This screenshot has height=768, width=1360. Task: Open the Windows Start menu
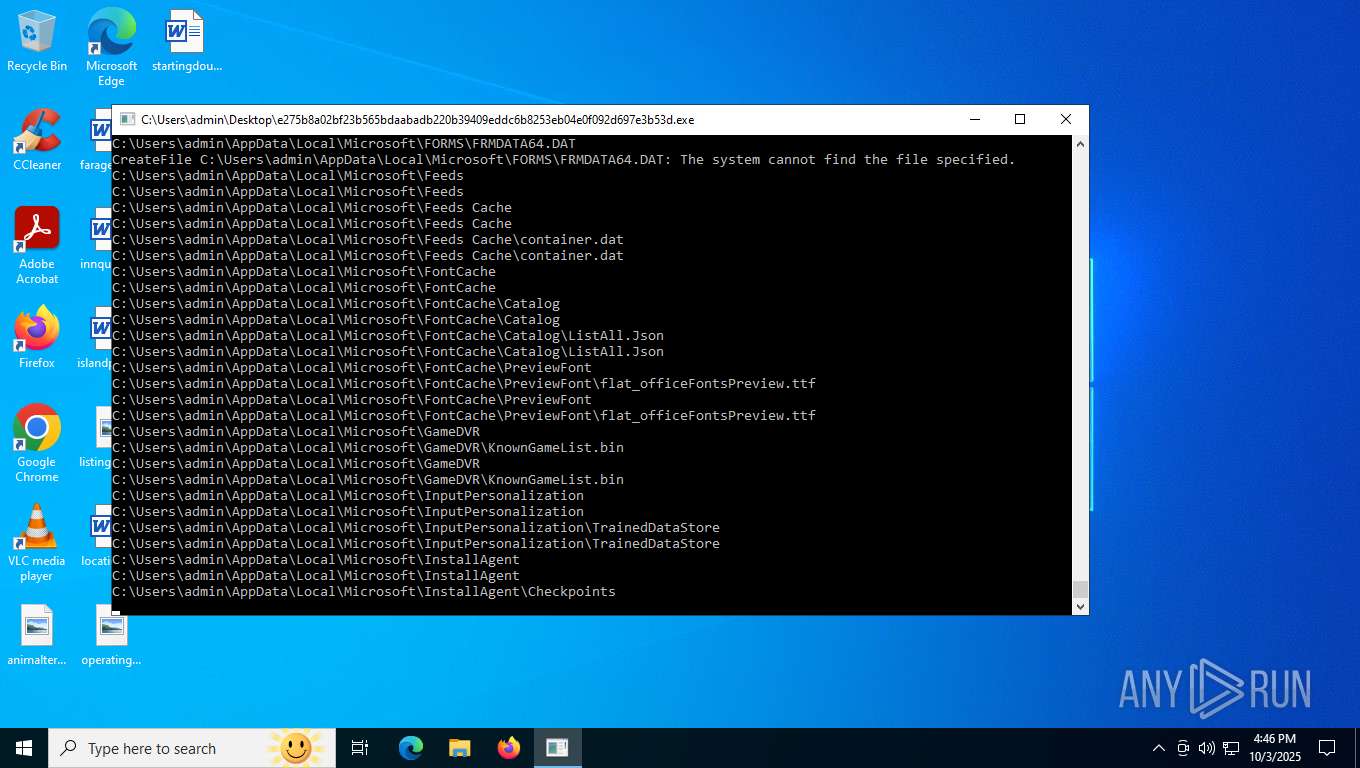(24, 748)
